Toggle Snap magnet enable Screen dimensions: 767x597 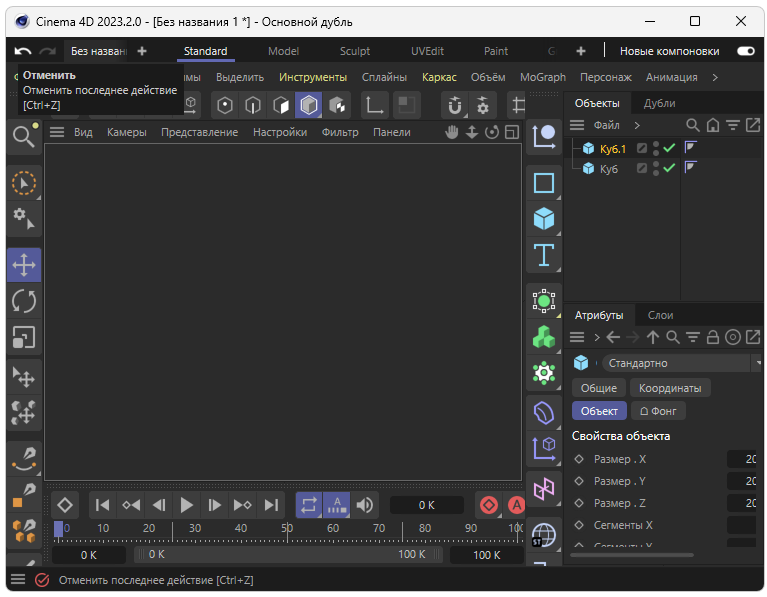pos(455,105)
